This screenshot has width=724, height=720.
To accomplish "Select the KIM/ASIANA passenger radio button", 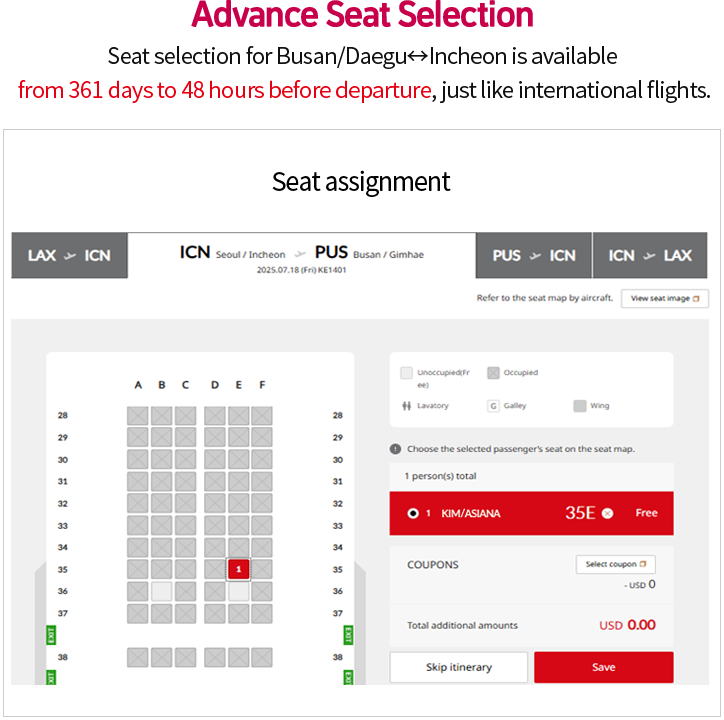I will (413, 513).
